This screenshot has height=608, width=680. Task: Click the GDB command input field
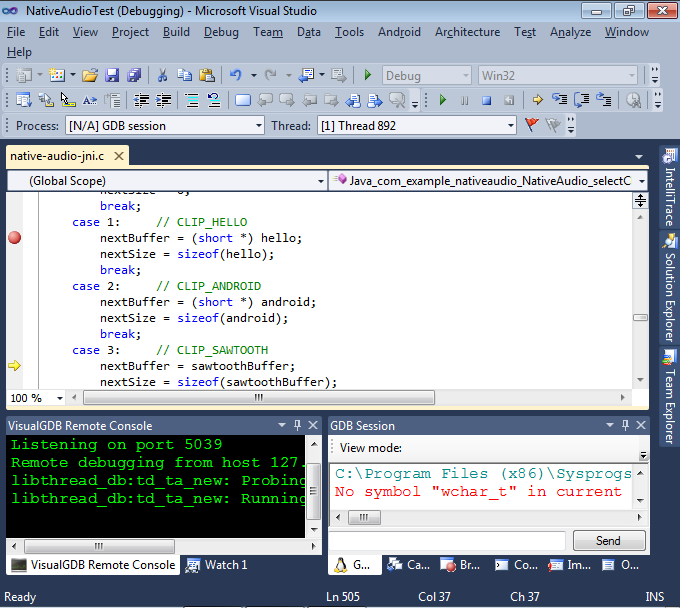[448, 540]
